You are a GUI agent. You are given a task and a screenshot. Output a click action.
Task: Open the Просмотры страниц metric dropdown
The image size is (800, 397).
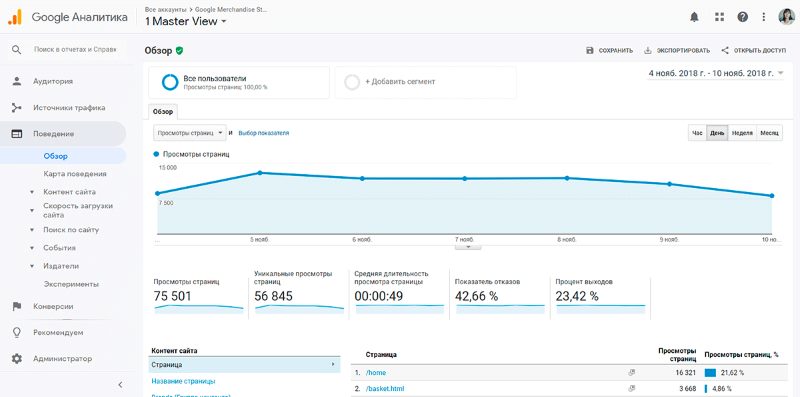190,133
